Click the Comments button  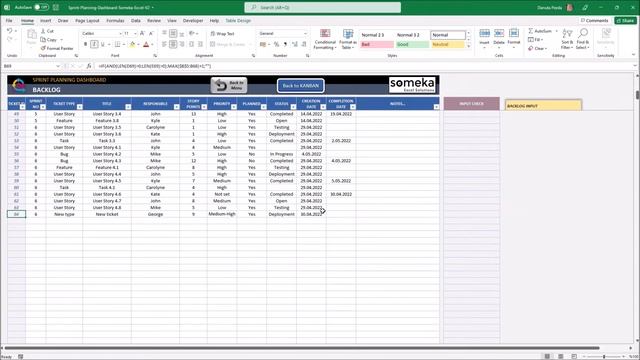[594, 20]
